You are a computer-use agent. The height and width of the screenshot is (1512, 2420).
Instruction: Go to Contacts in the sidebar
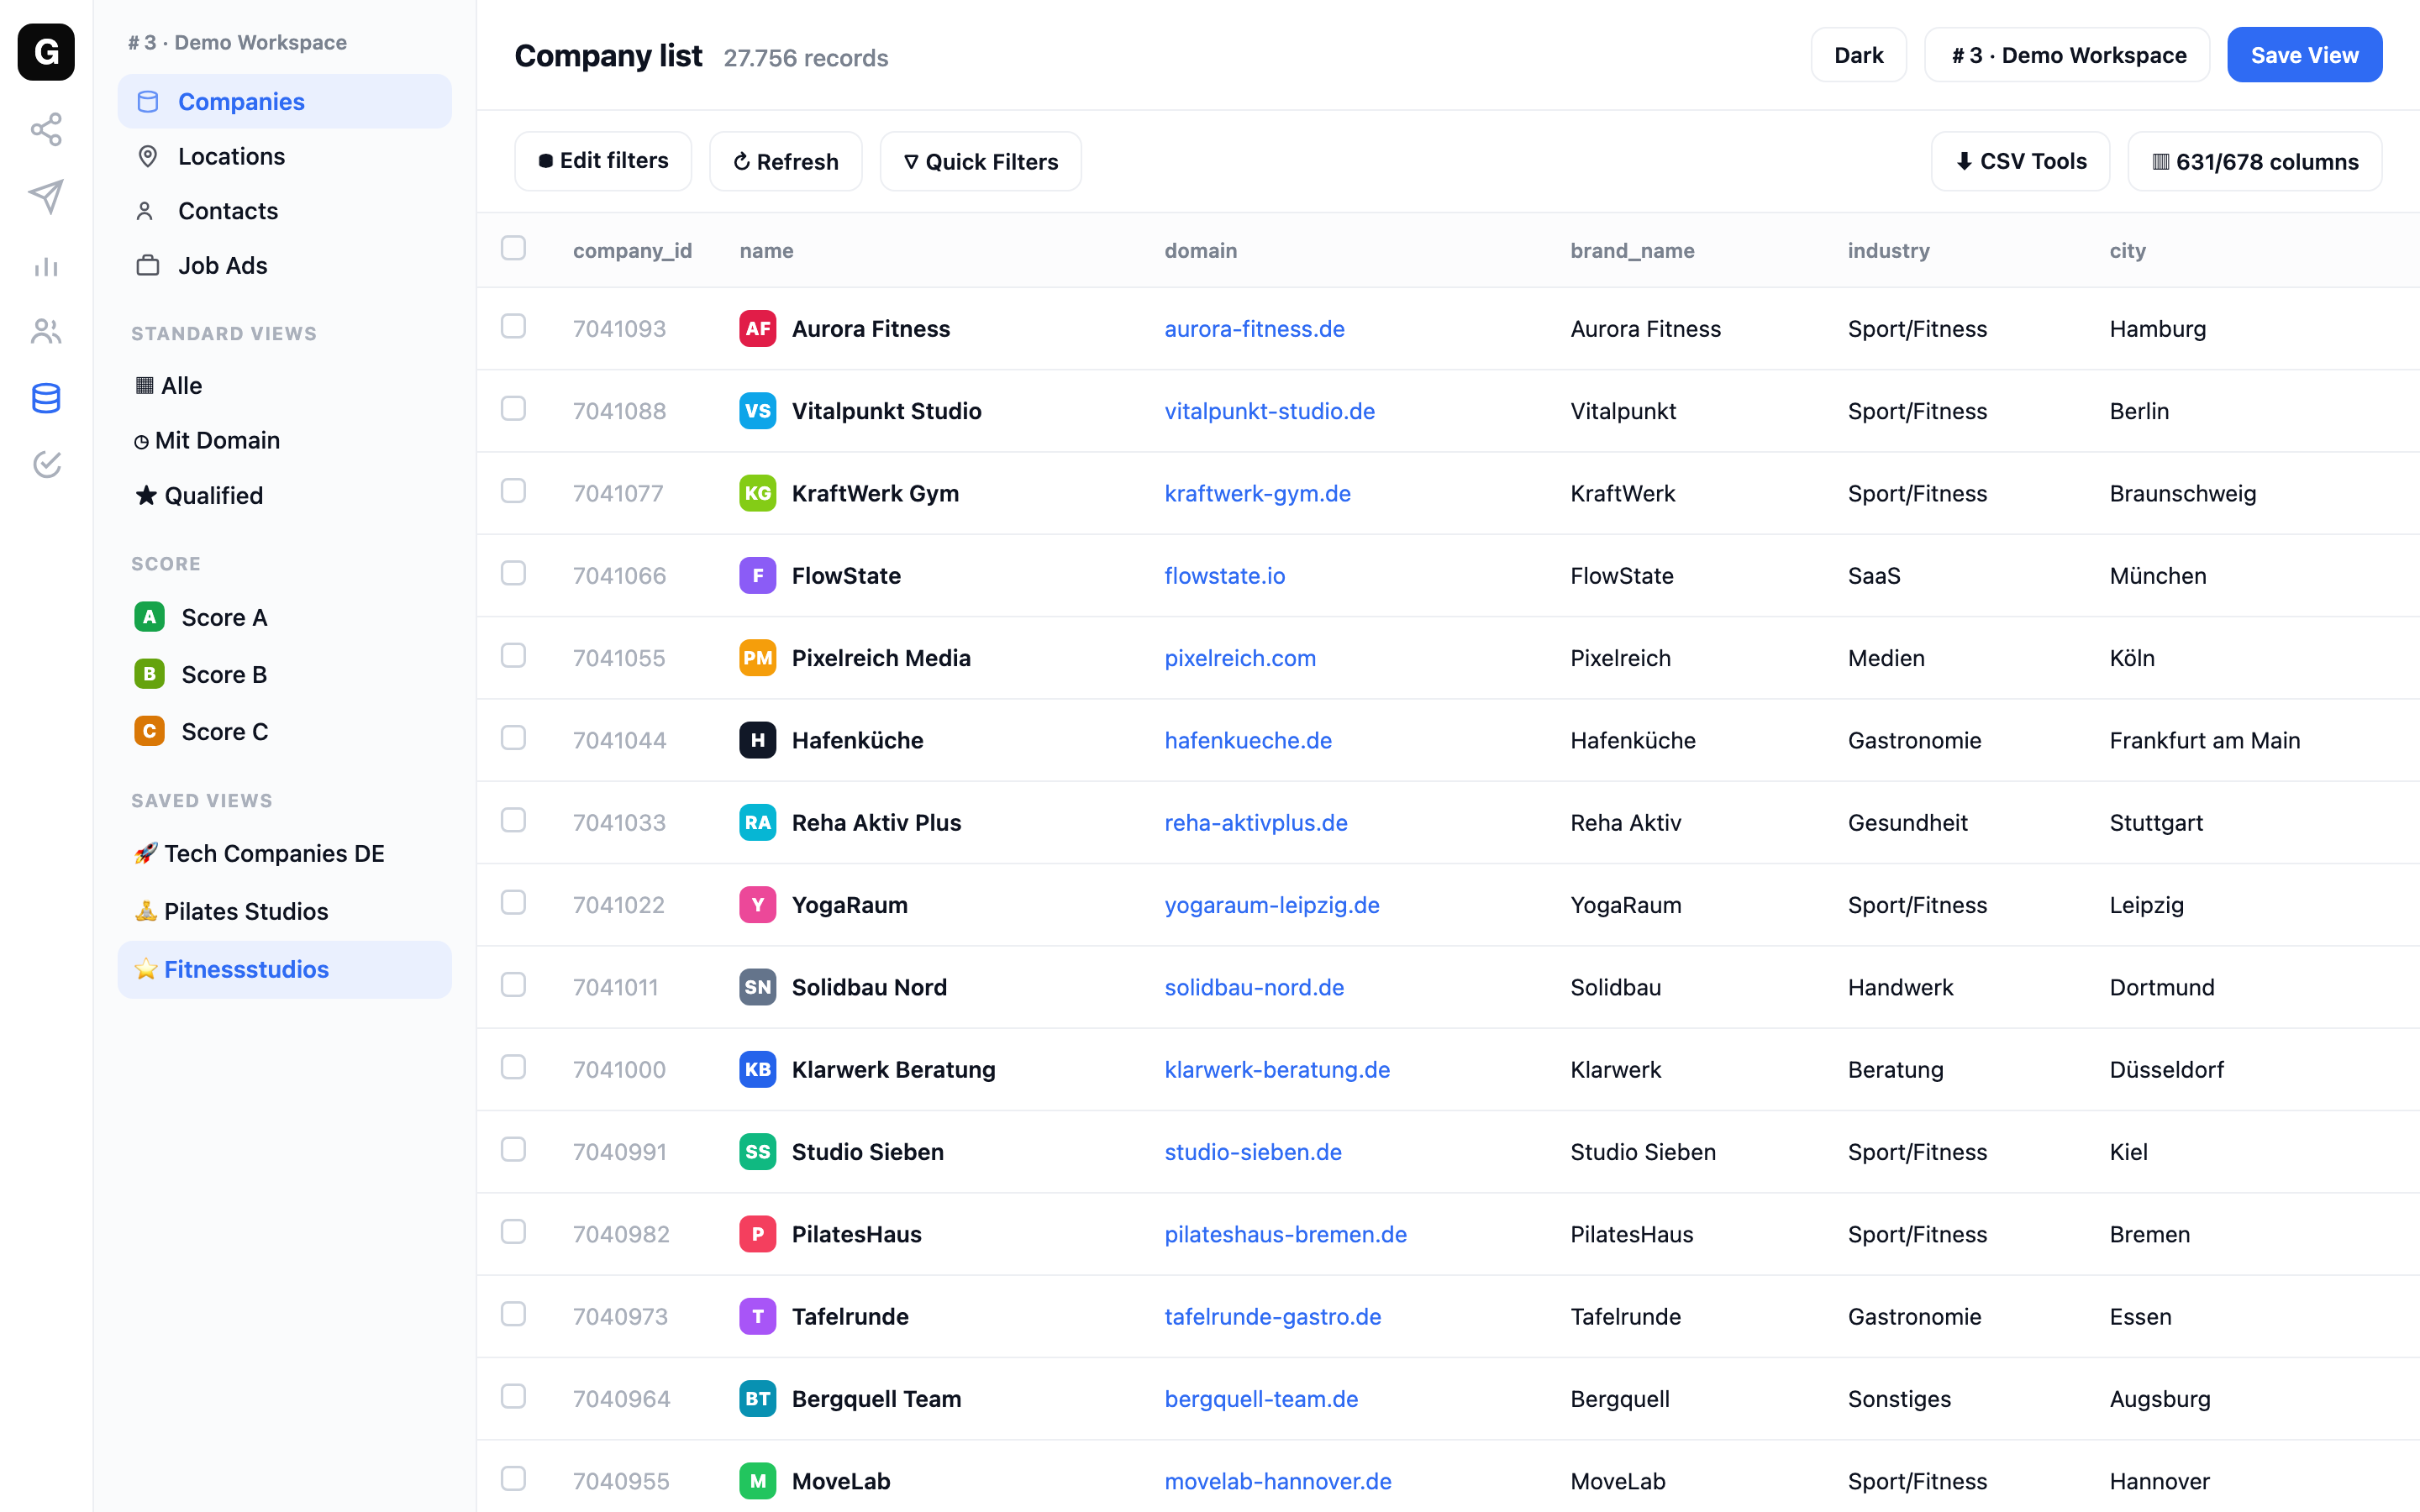pyautogui.click(x=285, y=211)
